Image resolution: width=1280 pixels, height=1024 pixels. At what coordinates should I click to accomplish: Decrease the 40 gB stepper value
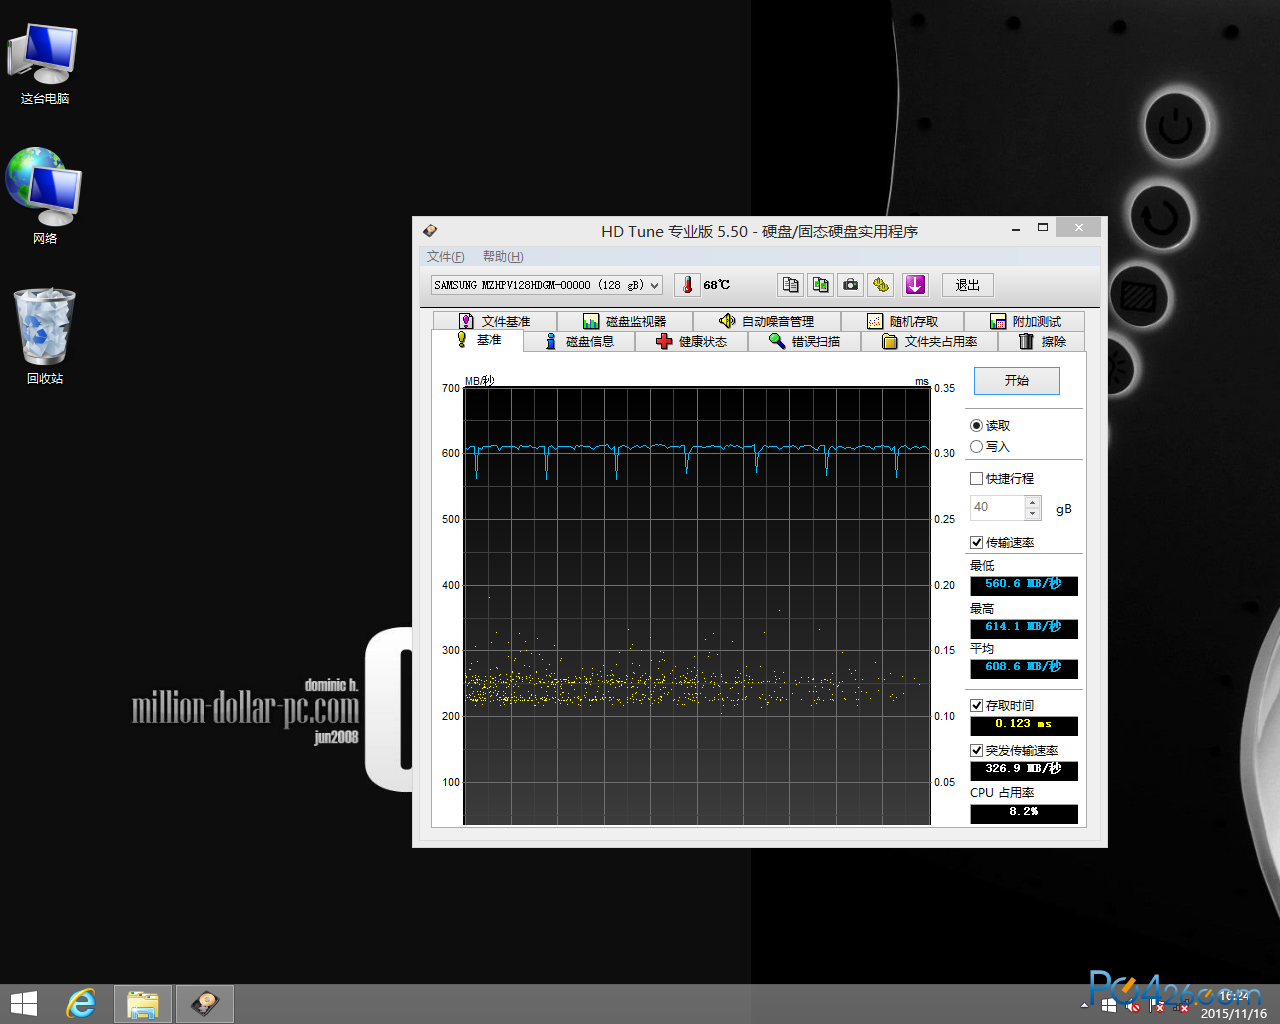(x=1033, y=514)
